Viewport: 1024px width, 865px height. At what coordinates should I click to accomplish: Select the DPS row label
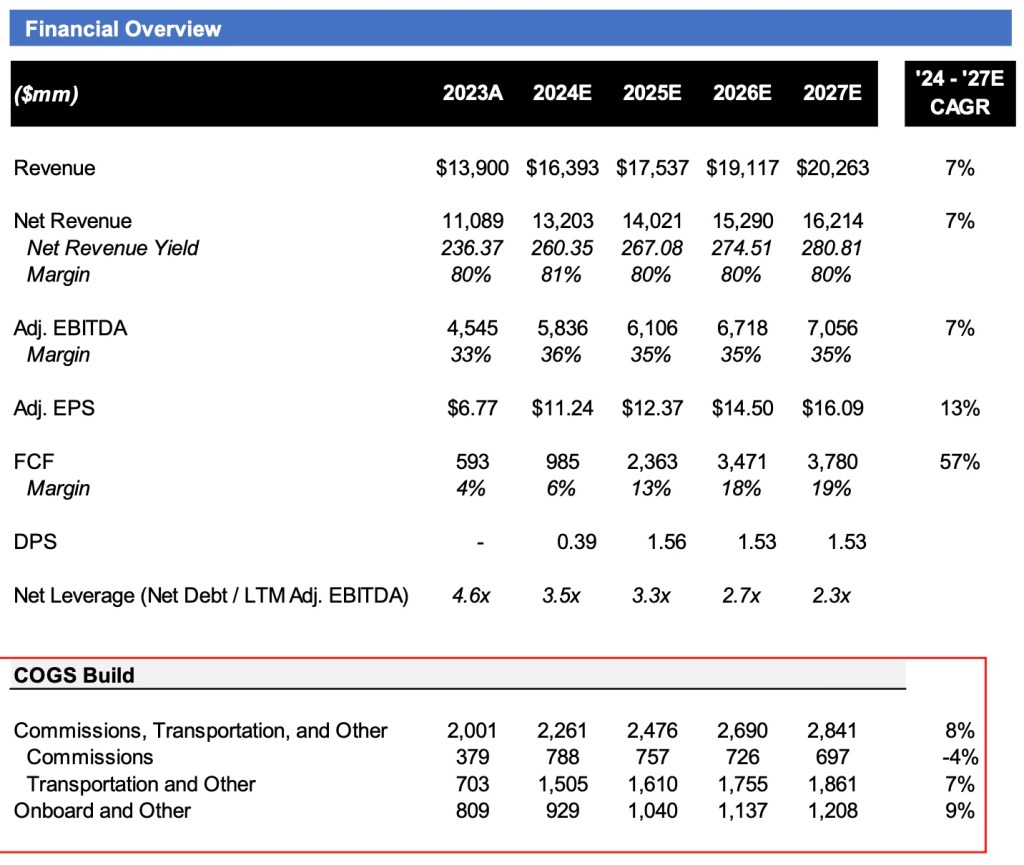tap(34, 542)
